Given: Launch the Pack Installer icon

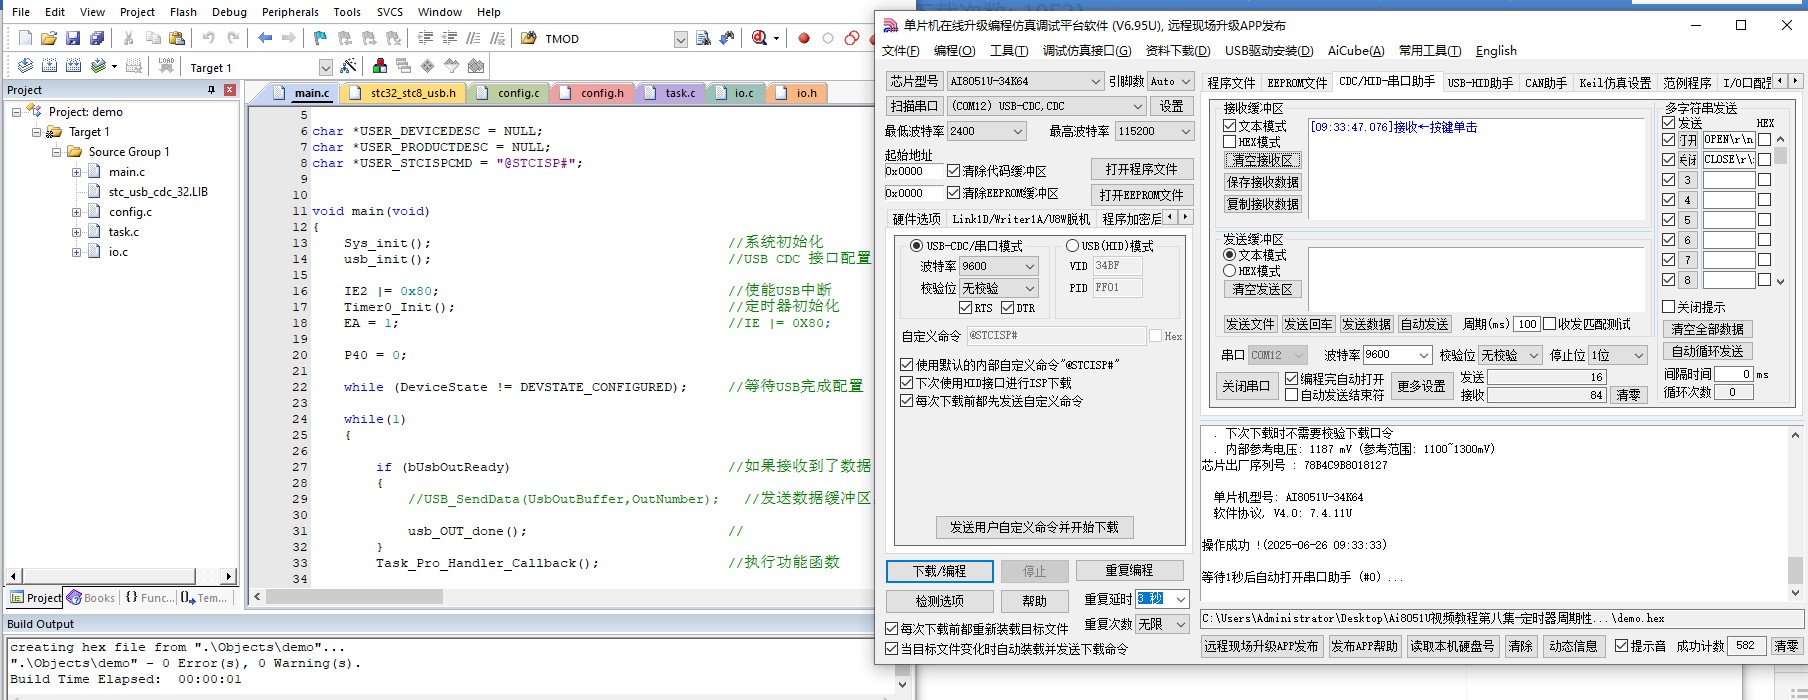Looking at the screenshot, I should [x=476, y=66].
